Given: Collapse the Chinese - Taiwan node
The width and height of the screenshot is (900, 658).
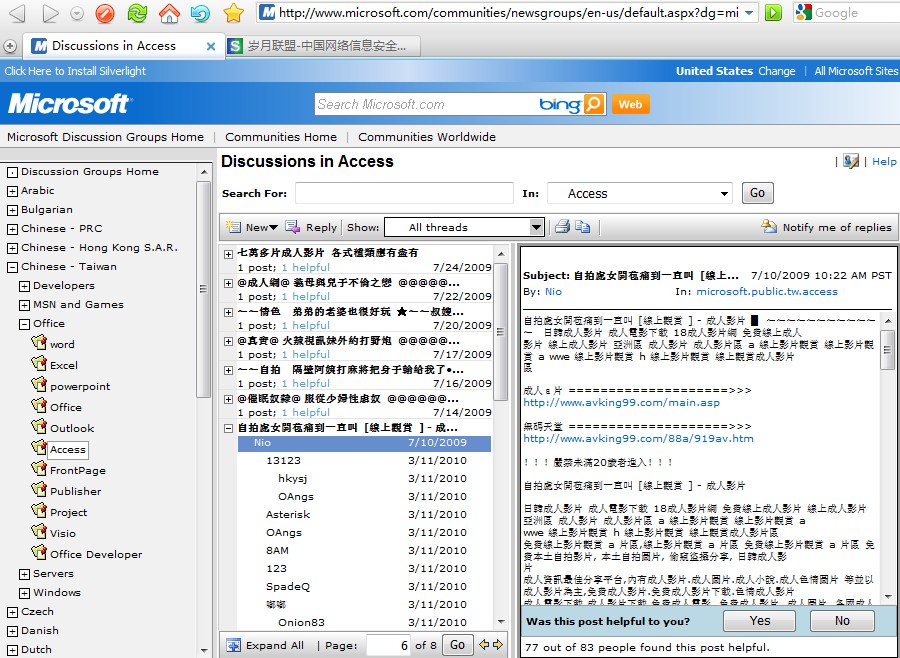Looking at the screenshot, I should pyautogui.click(x=12, y=267).
